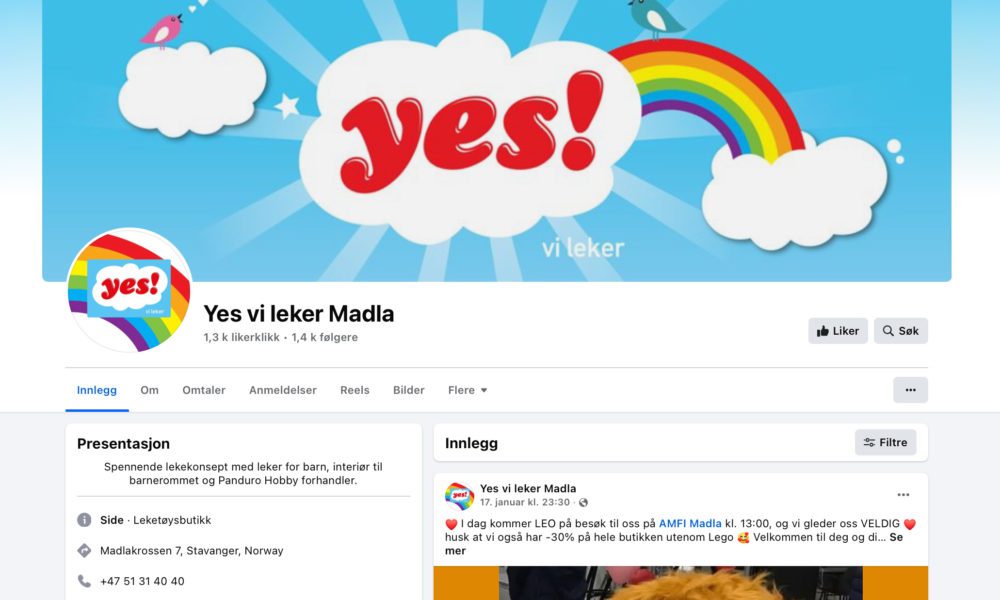1000x600 pixels.
Task: Switch to the Omtaler tab
Action: click(203, 390)
